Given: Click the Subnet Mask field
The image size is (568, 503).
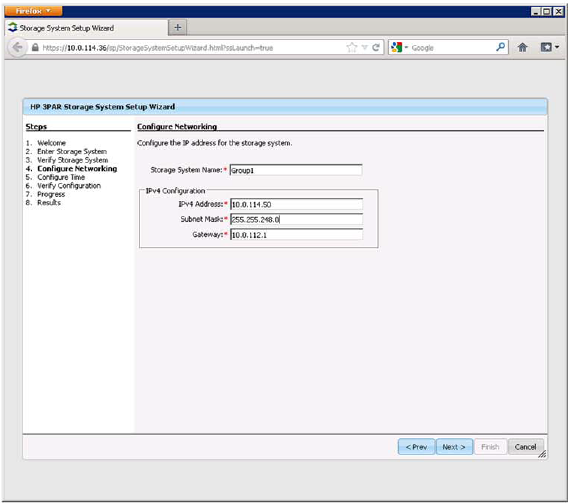Looking at the screenshot, I should pos(296,219).
